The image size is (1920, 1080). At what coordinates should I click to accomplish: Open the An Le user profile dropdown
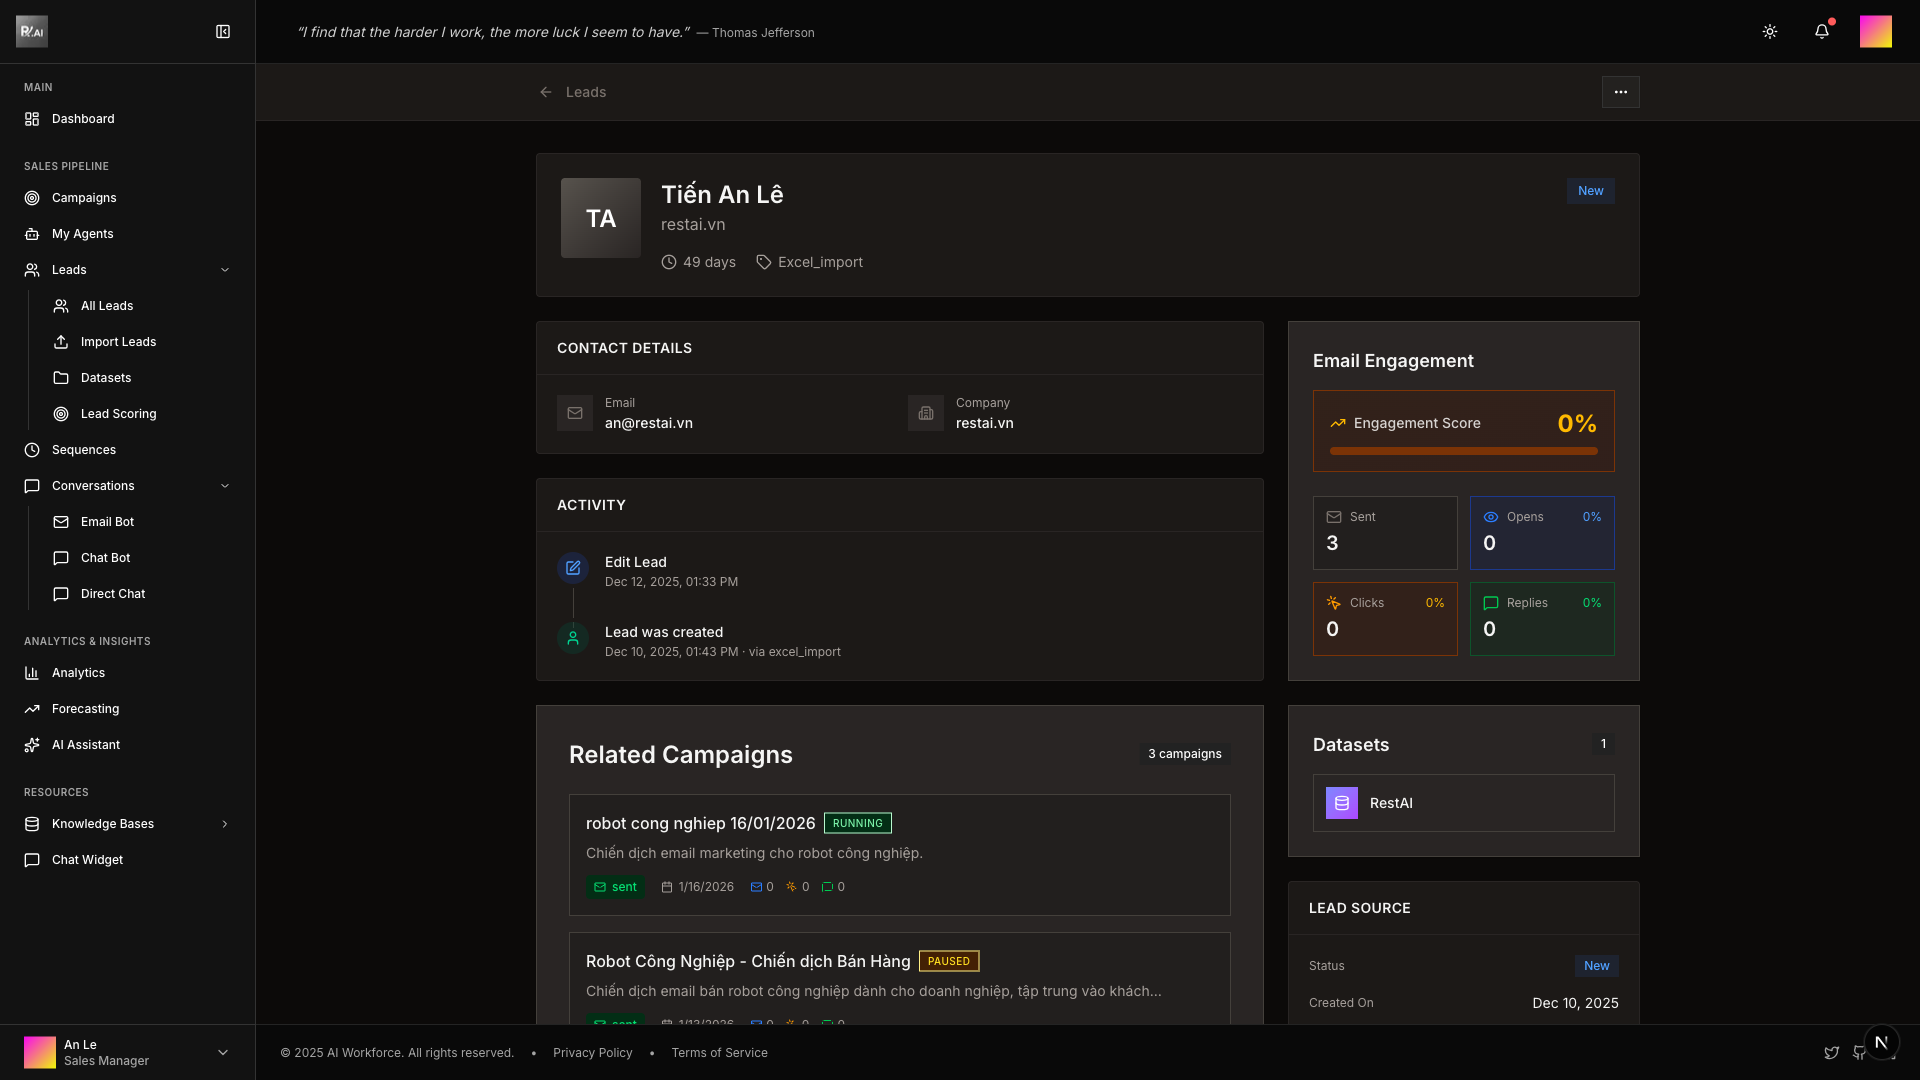click(223, 1052)
